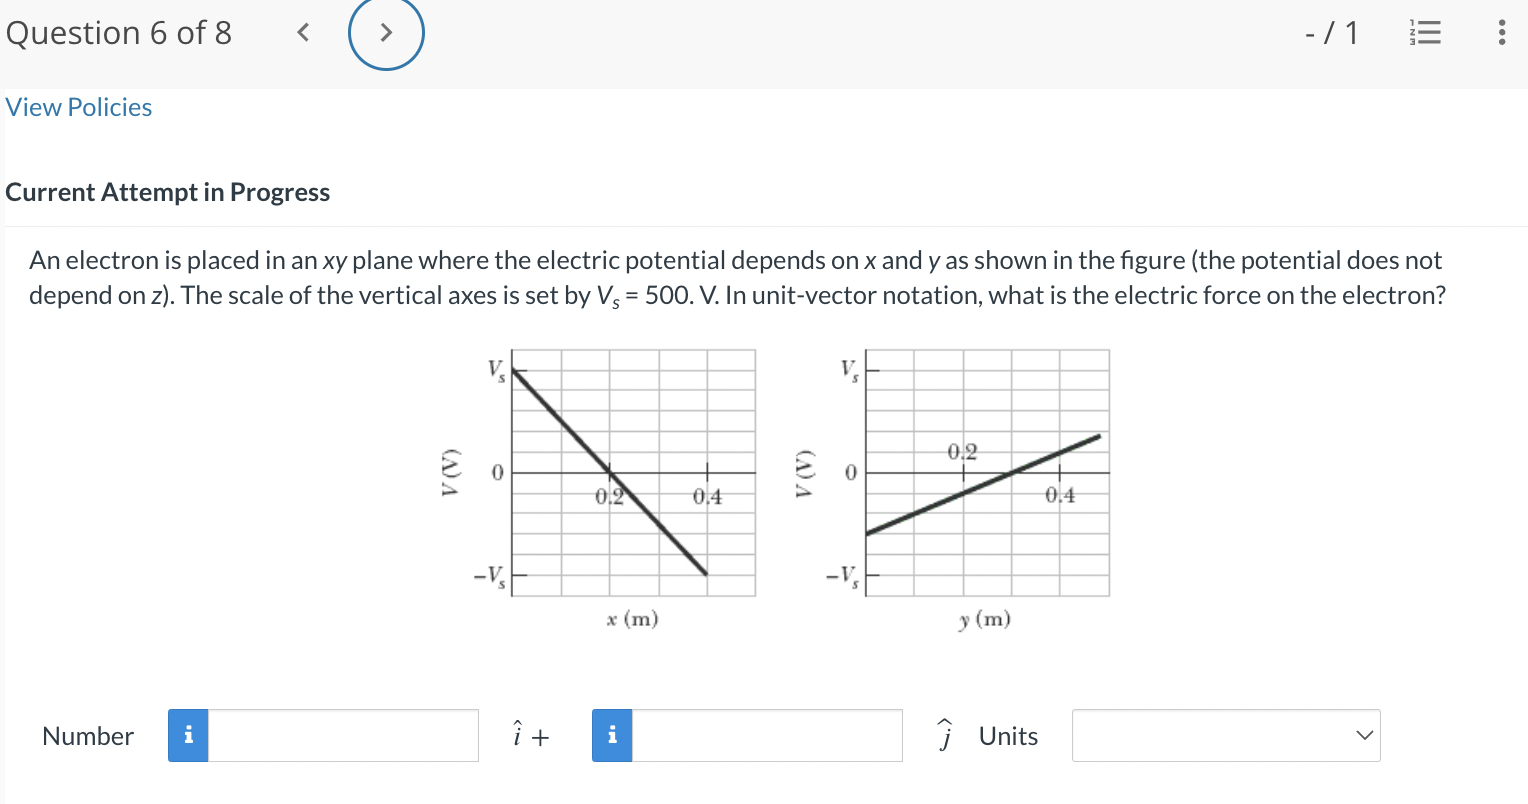This screenshot has height=804, width=1528.
Task: Toggle the blue info badge on the j-hat input
Action: coord(611,735)
